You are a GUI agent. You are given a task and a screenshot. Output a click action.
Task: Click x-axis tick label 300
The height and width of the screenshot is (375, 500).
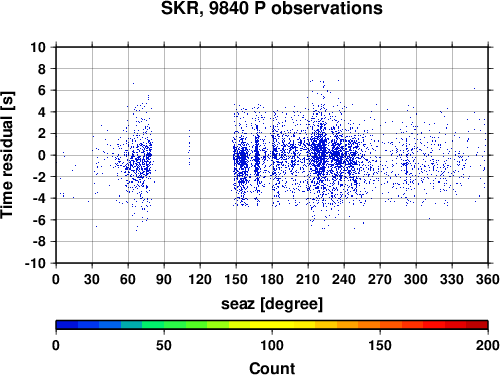[416, 279]
